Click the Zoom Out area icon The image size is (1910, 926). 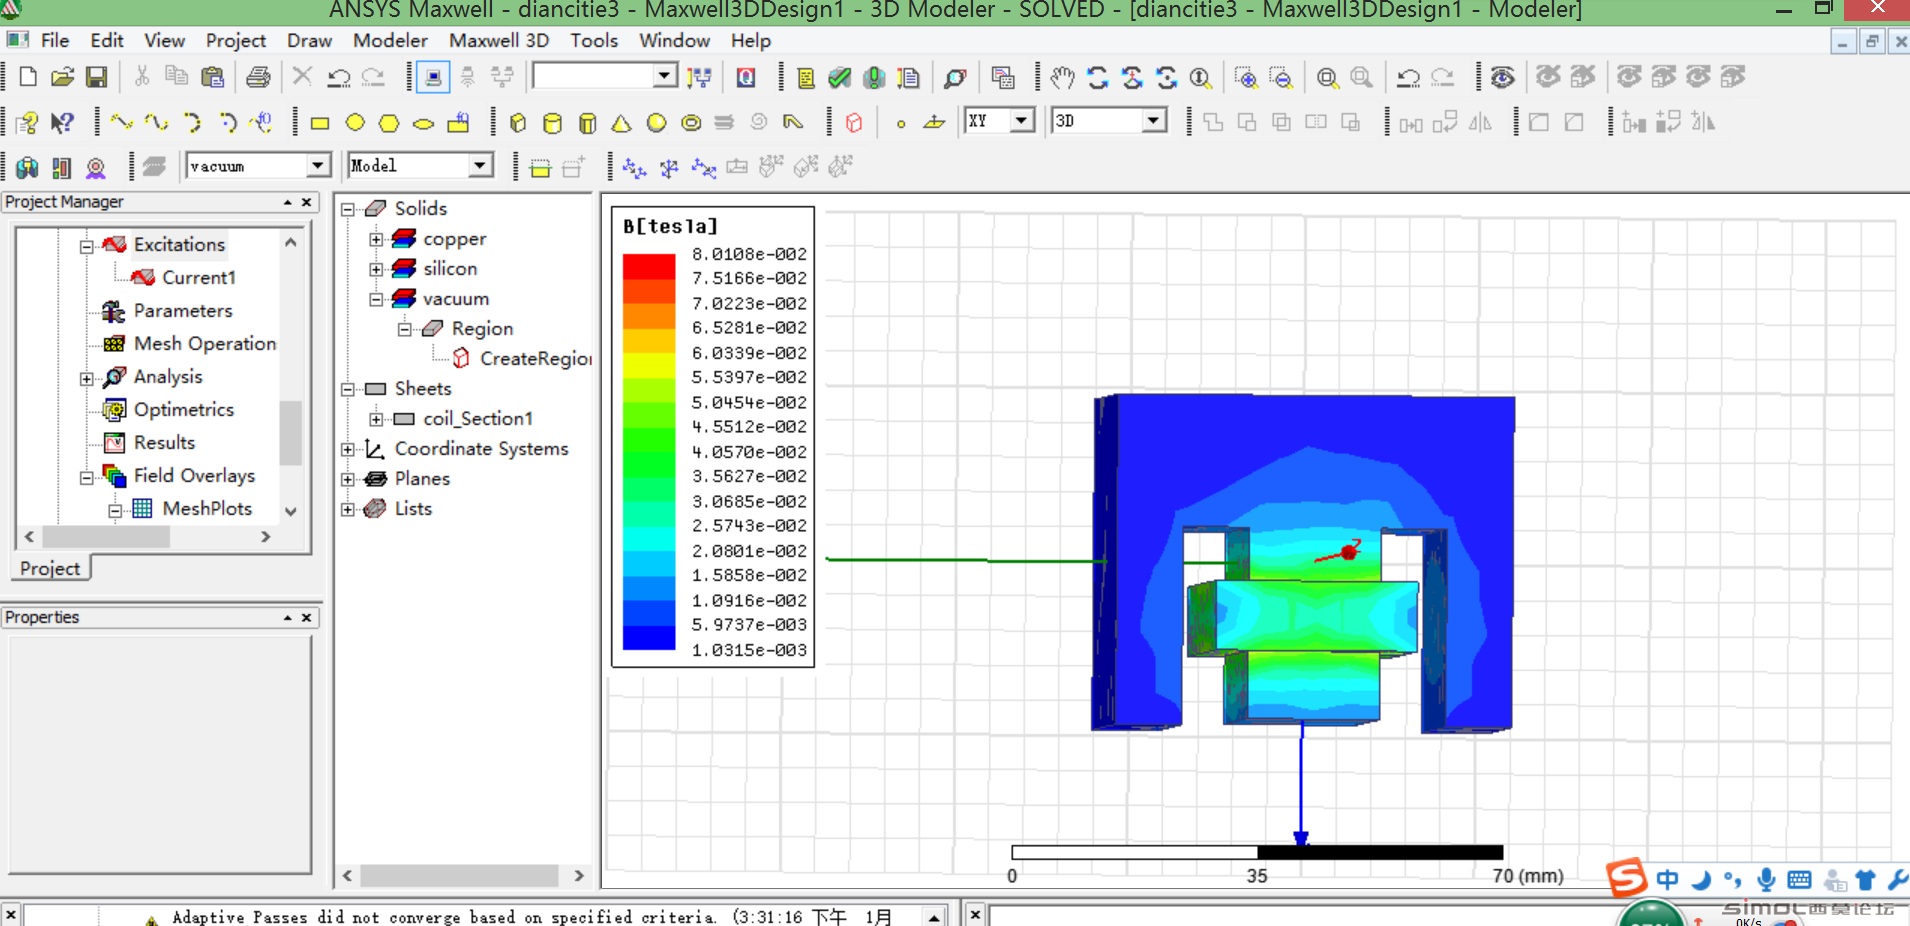pos(1281,77)
